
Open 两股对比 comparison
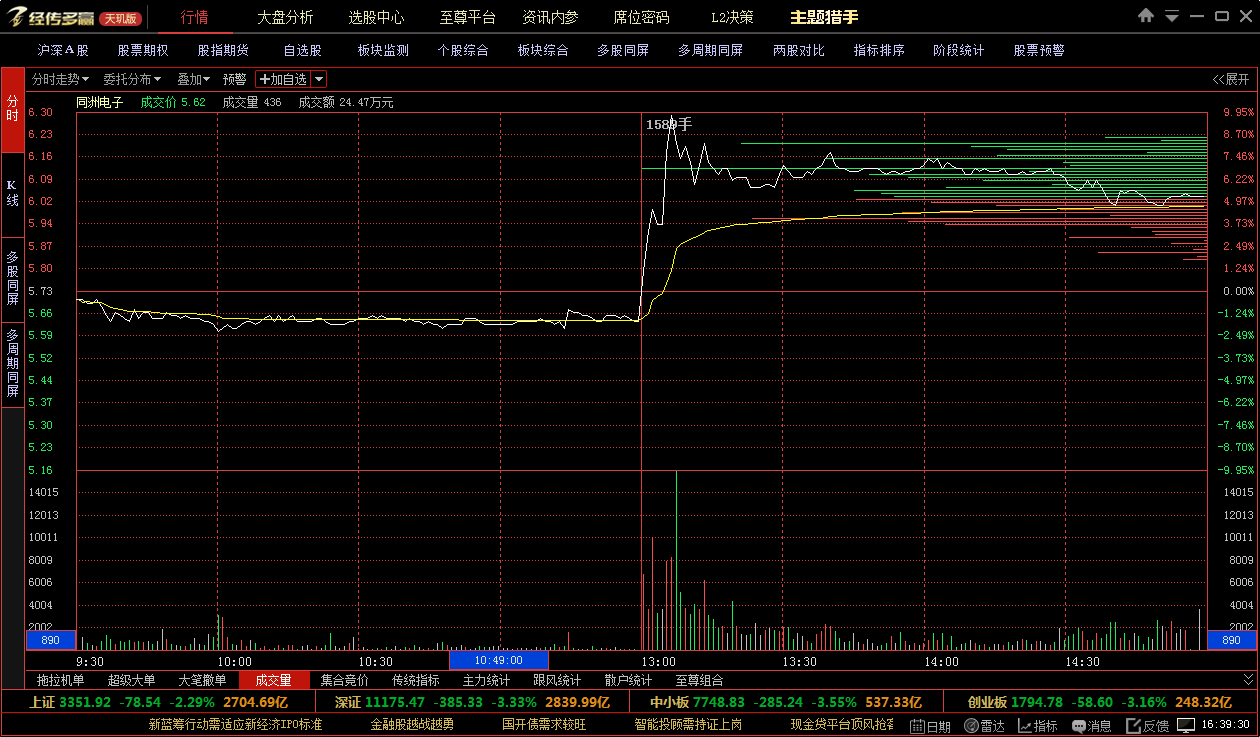click(x=799, y=50)
